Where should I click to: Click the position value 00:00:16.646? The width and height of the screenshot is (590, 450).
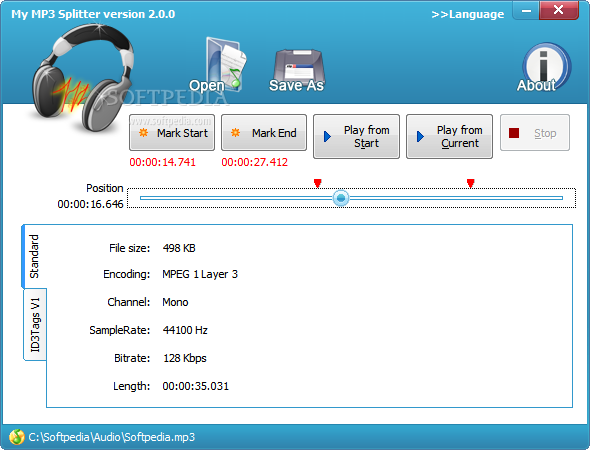pos(90,204)
